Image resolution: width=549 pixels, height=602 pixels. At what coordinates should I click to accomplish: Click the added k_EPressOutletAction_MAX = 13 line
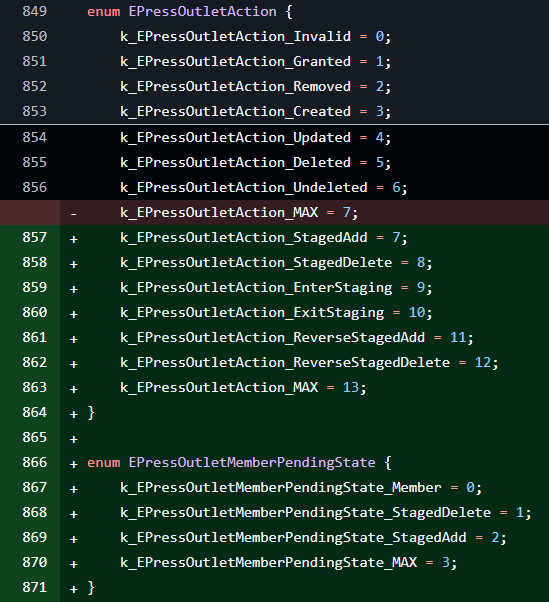pos(274,387)
